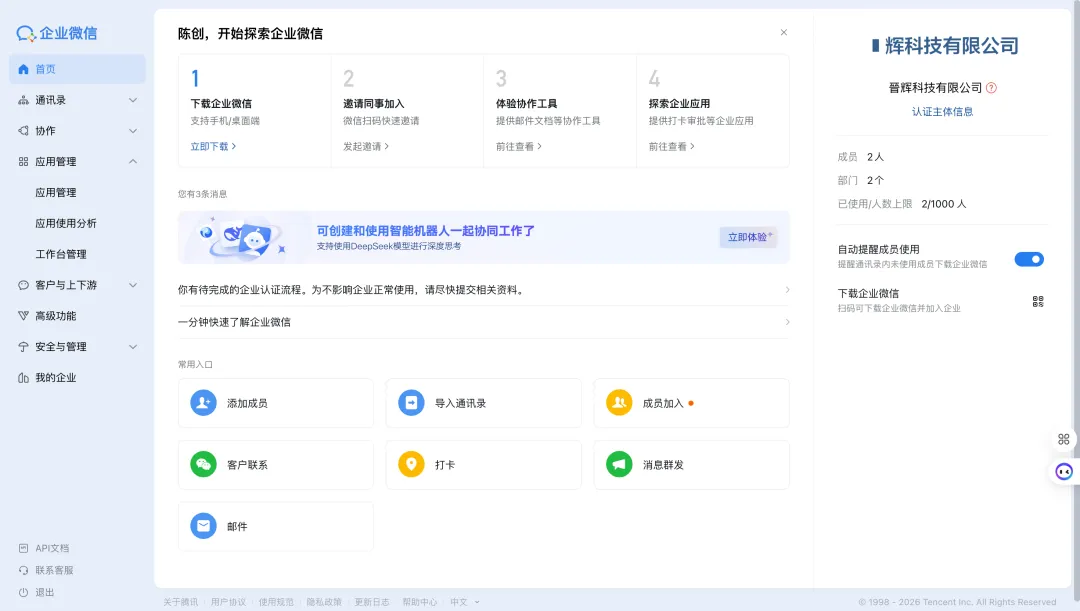Open 高级功能 in the sidebar
1080x611 pixels.
56,315
